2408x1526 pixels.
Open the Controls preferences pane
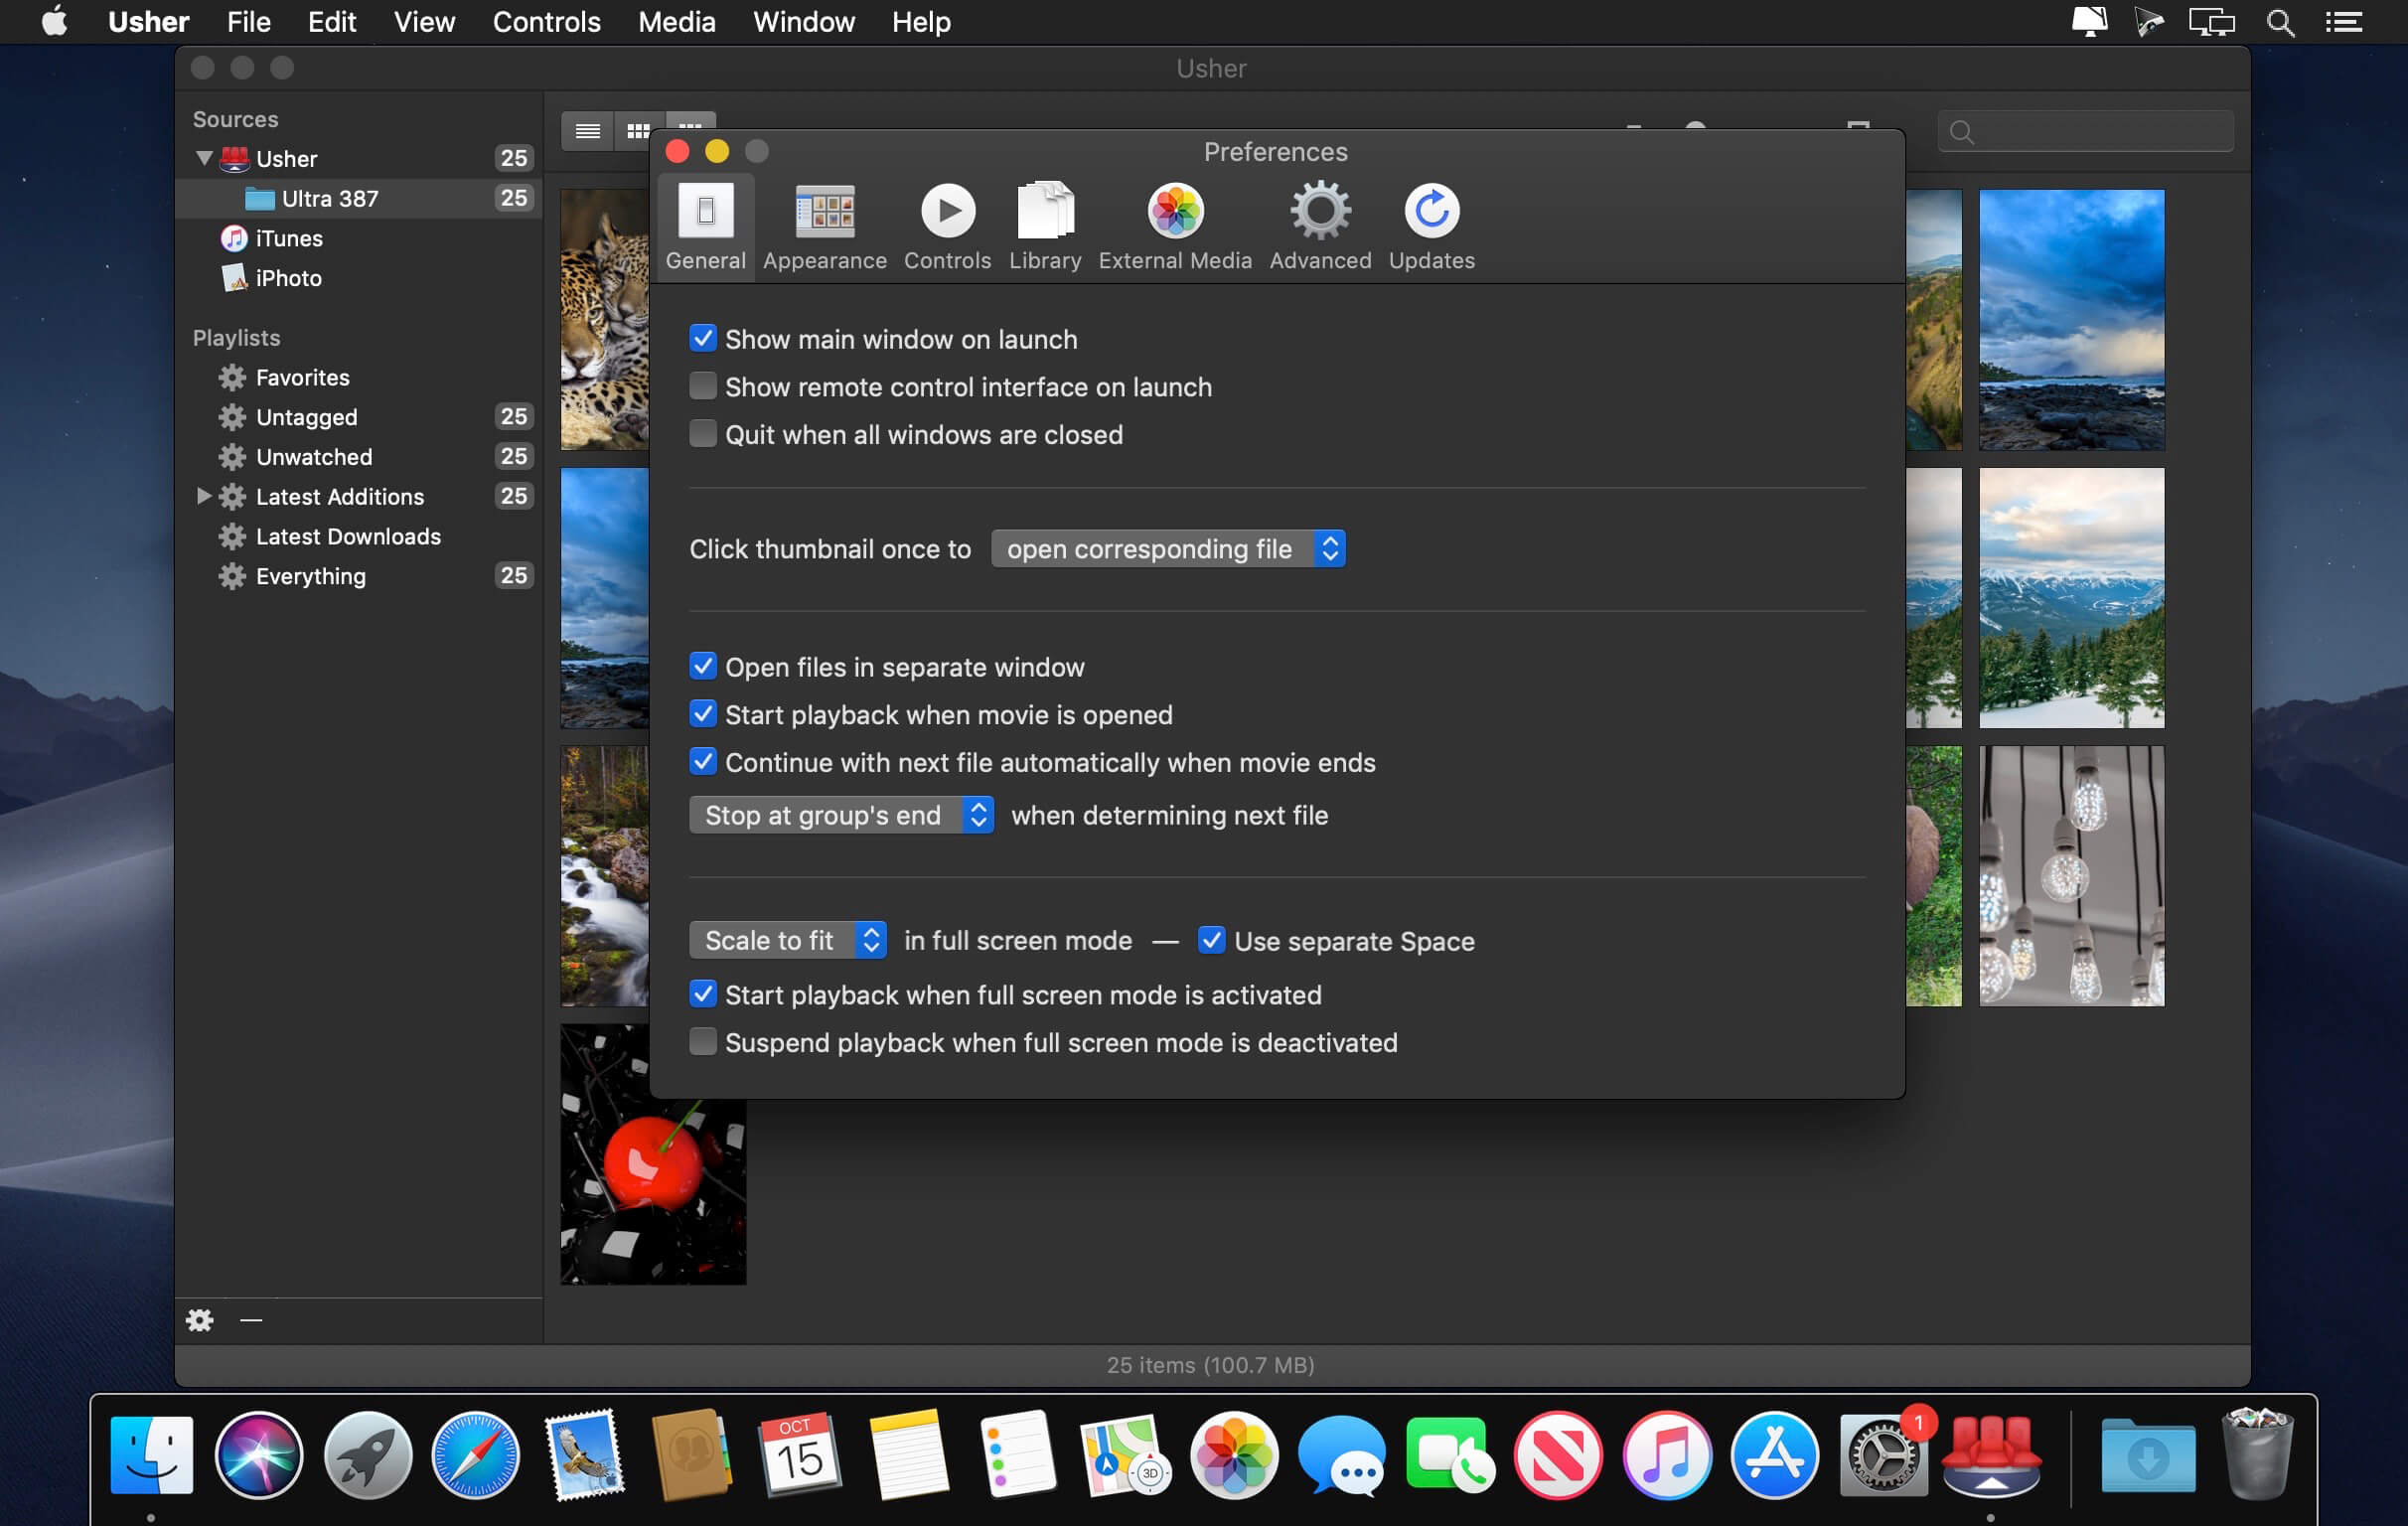946,226
